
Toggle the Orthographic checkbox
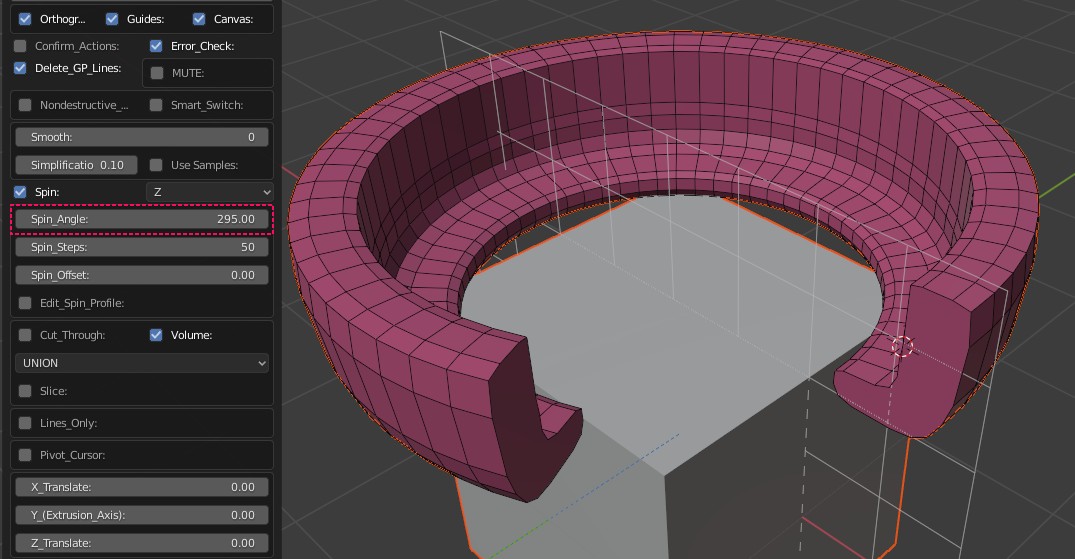(25, 19)
